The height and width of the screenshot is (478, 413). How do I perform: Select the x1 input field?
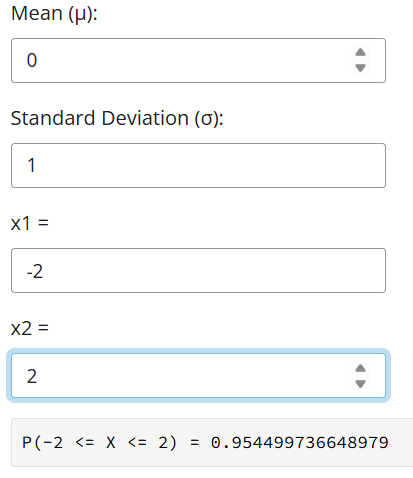coord(198,270)
